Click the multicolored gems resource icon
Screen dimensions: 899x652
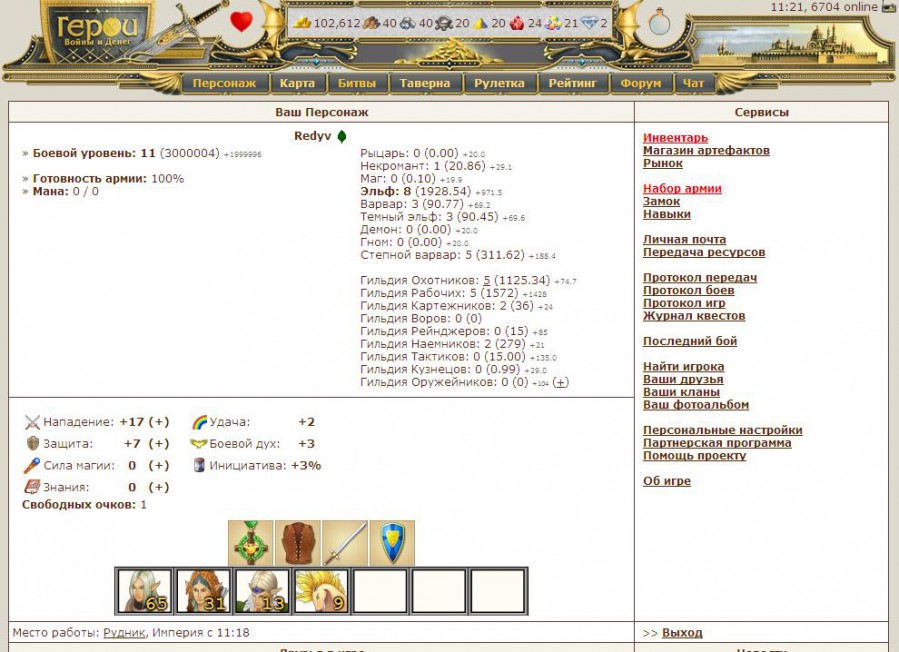553,23
